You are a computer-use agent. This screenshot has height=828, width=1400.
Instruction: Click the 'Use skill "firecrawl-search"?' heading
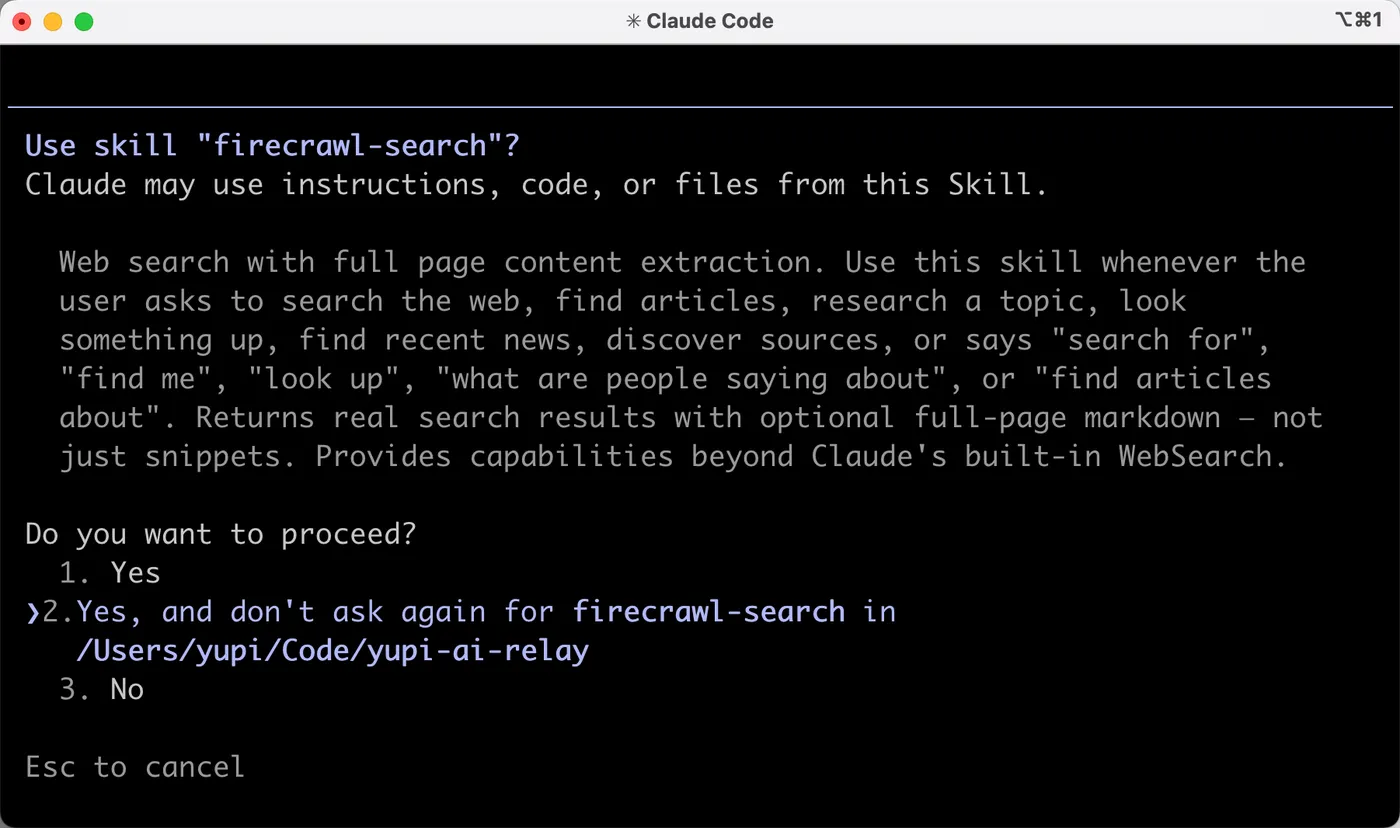pos(273,145)
